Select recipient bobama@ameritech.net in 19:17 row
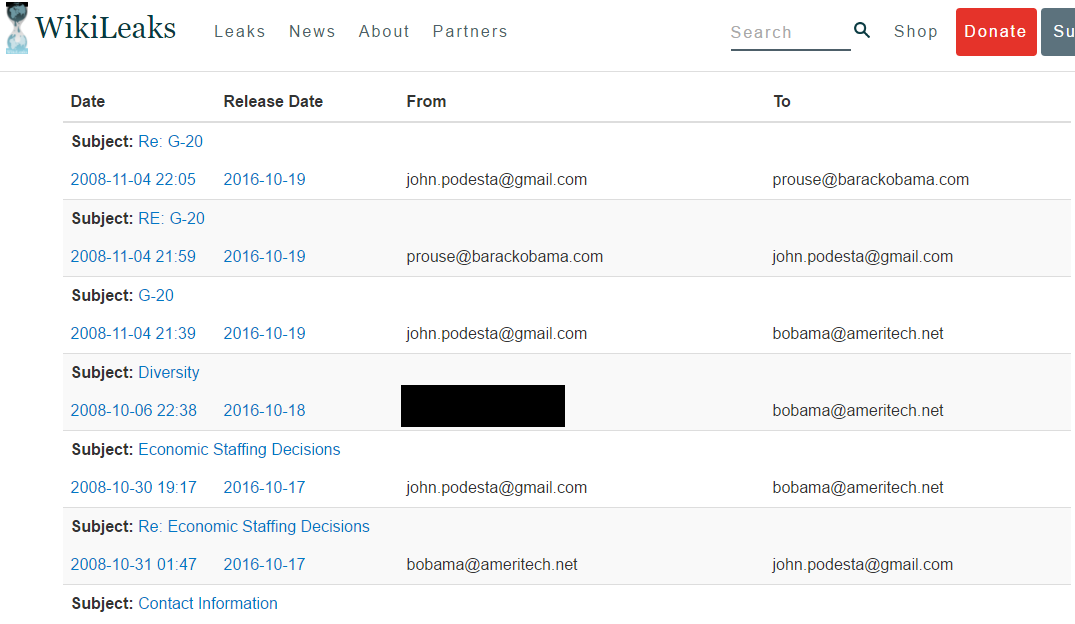This screenshot has width=1075, height=624. coord(858,488)
